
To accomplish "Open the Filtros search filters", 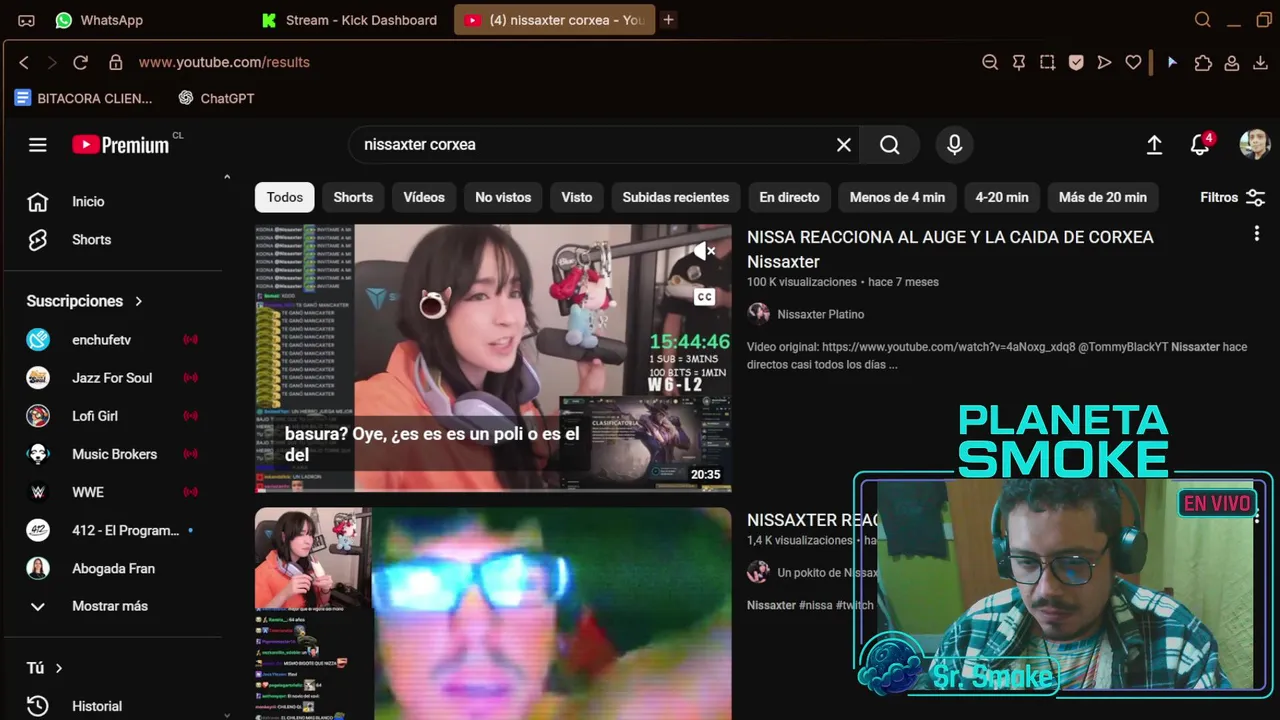I will (1232, 197).
